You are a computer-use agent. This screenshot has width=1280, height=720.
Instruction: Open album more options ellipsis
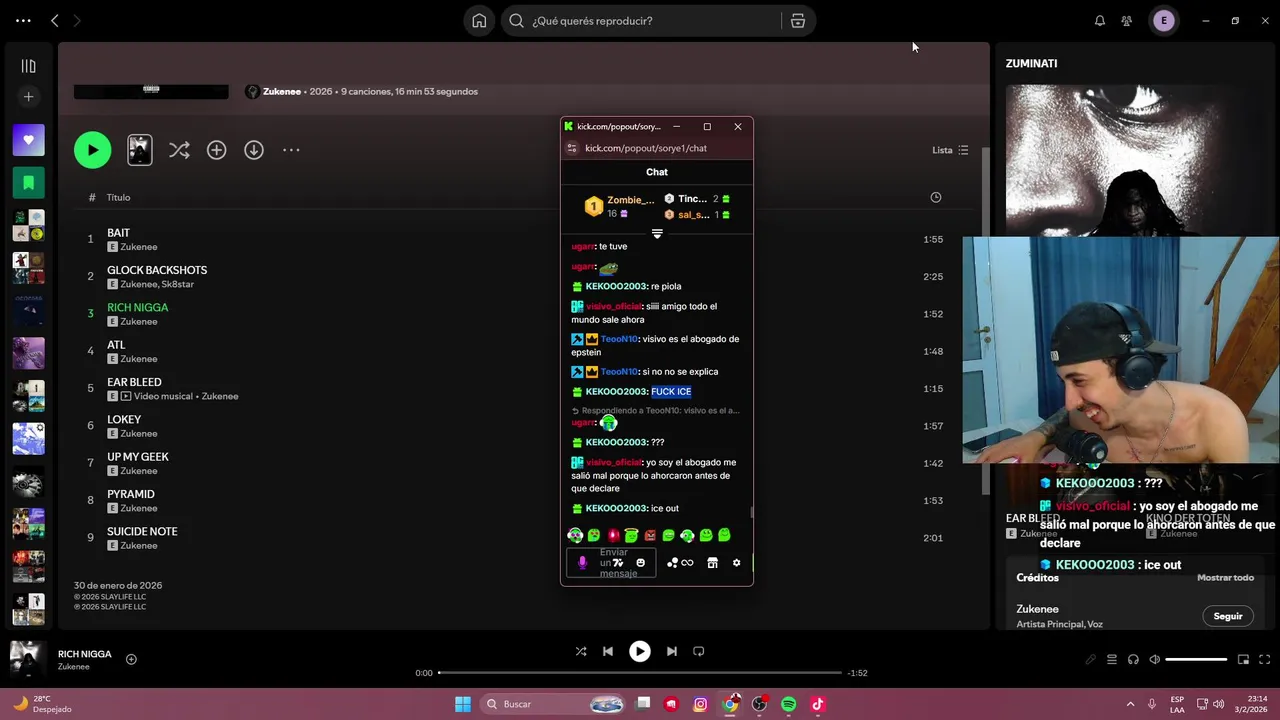(x=291, y=150)
